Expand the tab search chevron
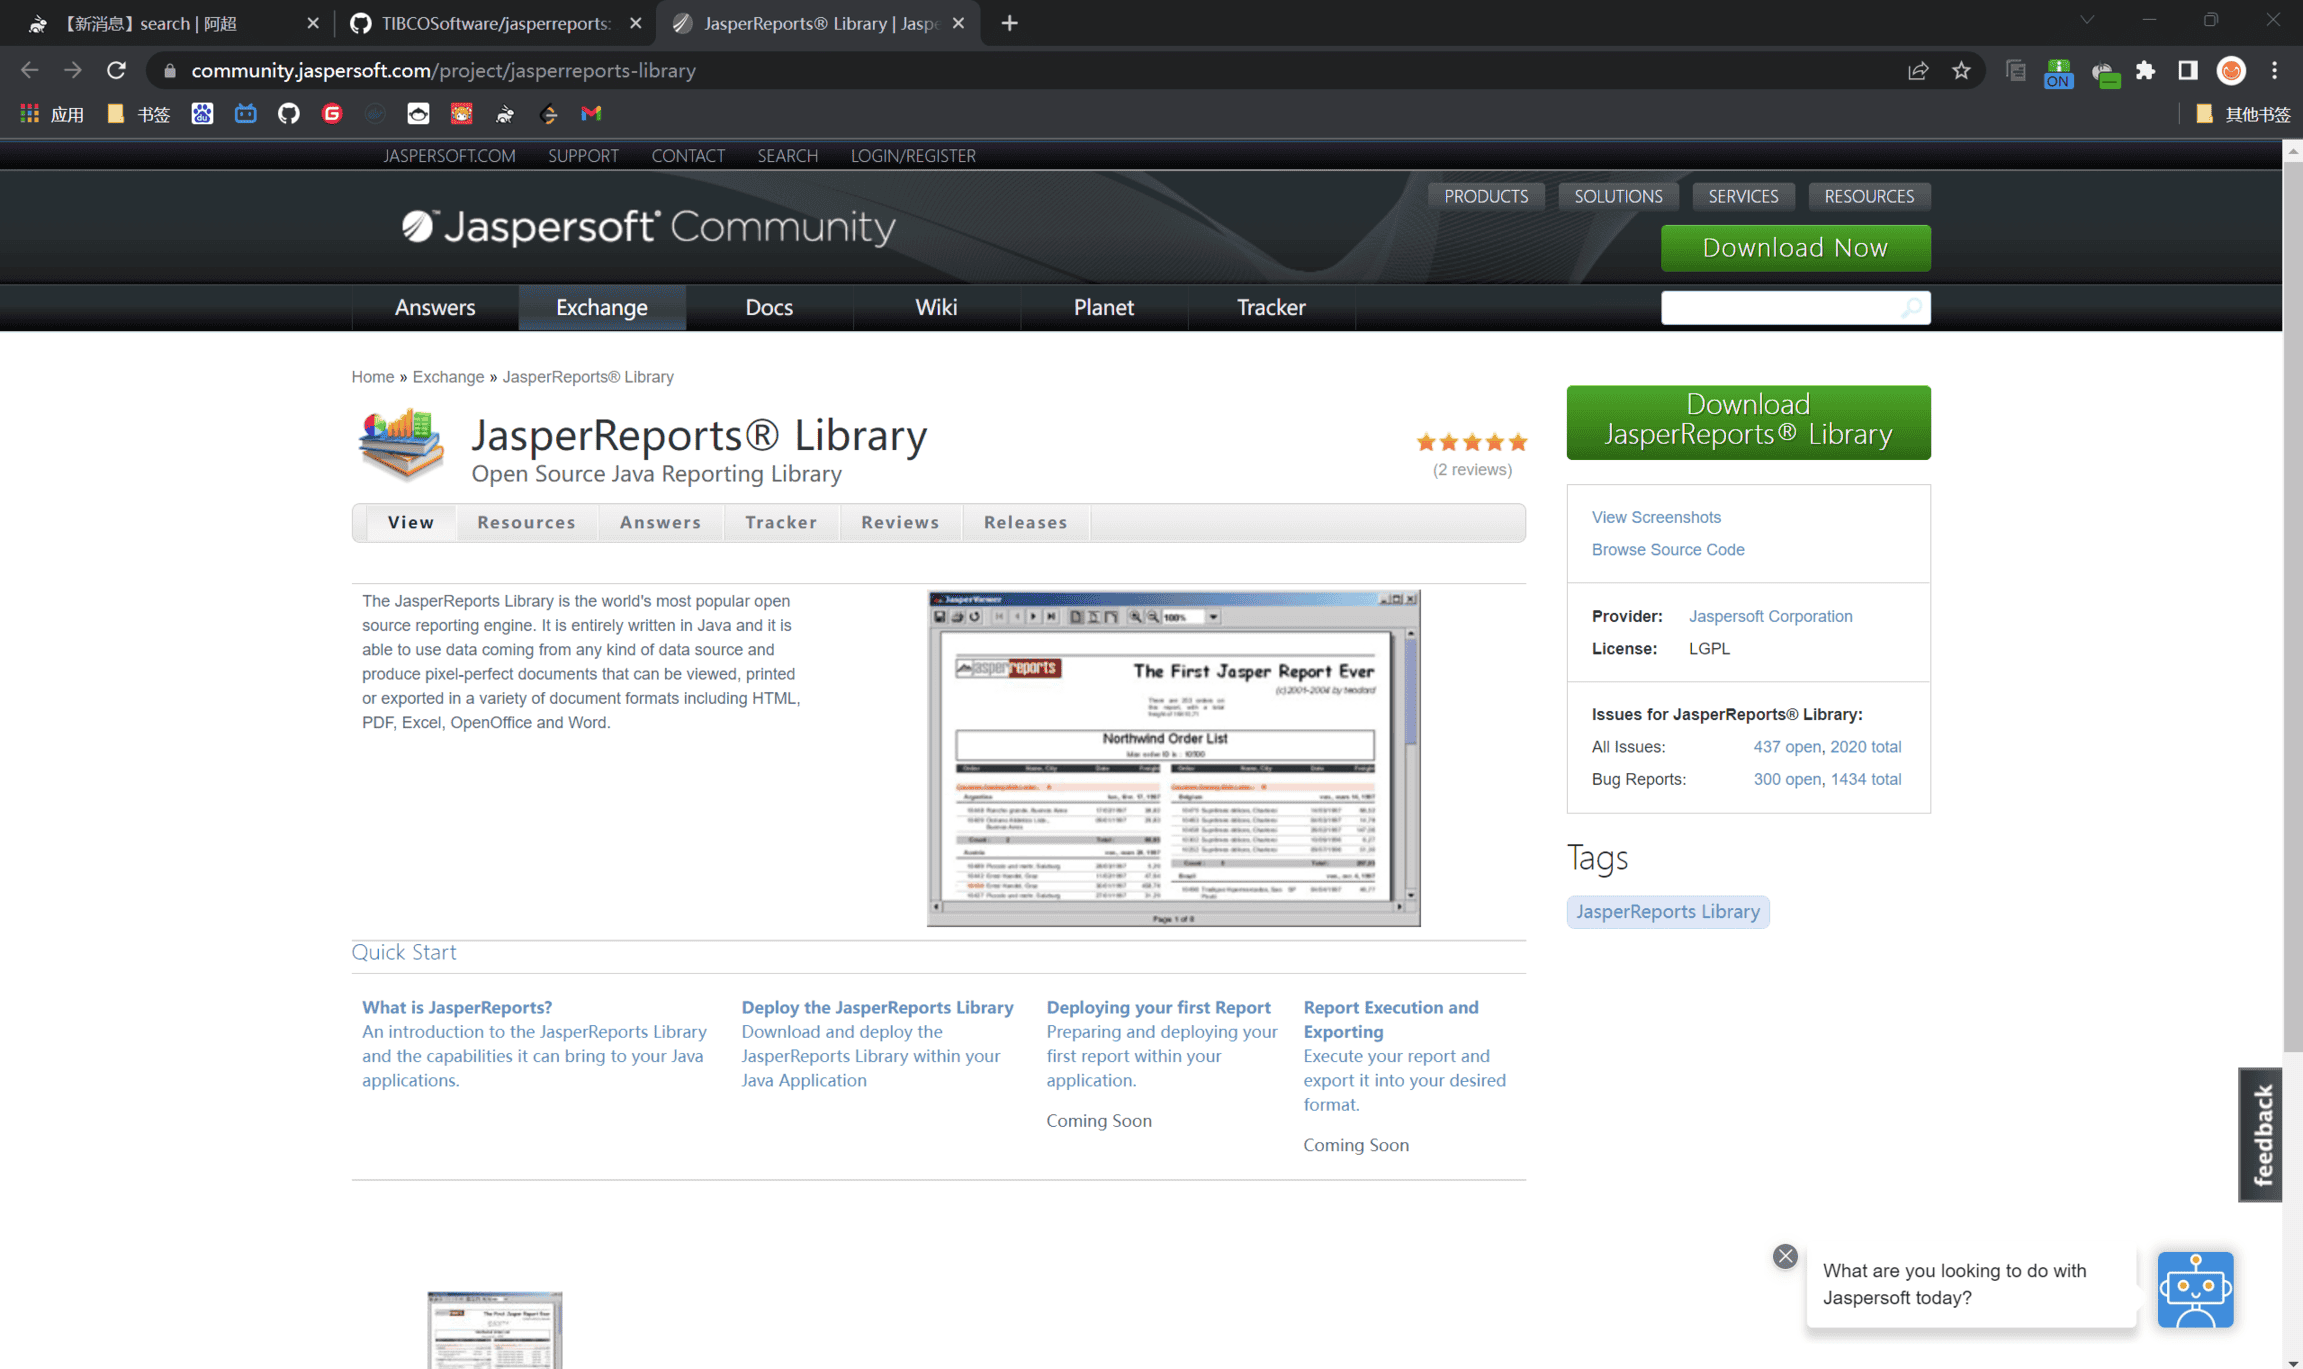 click(x=2087, y=20)
